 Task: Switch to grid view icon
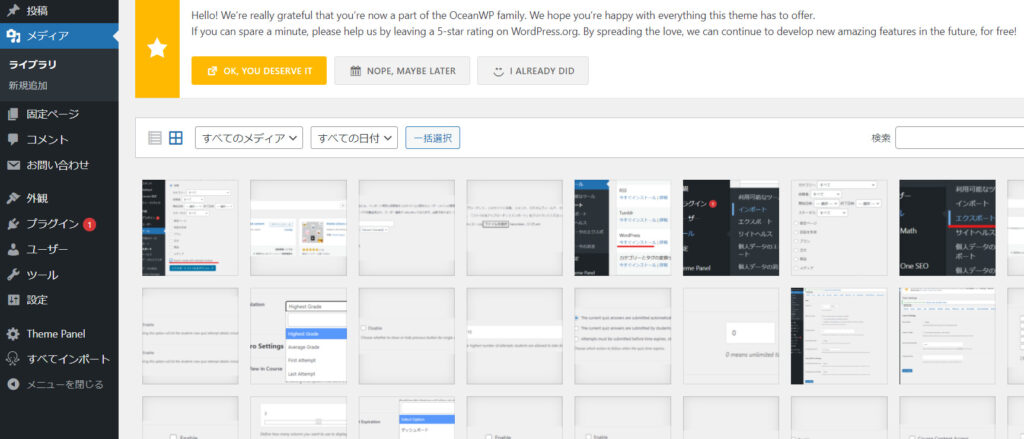(x=176, y=138)
